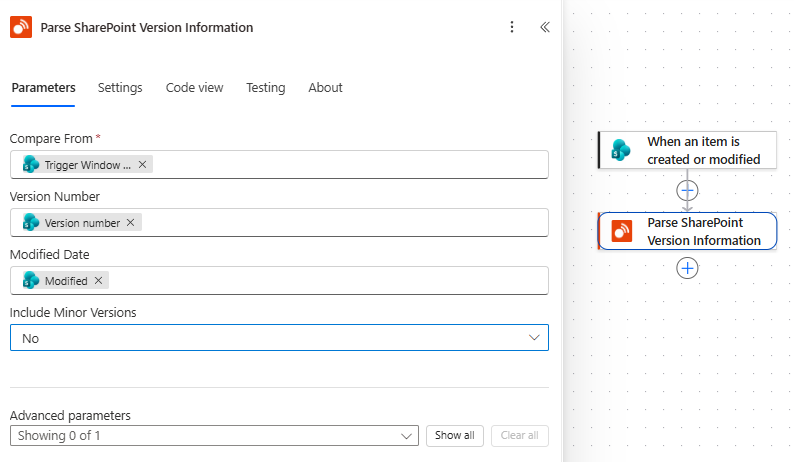The image size is (794, 462).
Task: Click the Advanced parameters label
Action: (70, 415)
